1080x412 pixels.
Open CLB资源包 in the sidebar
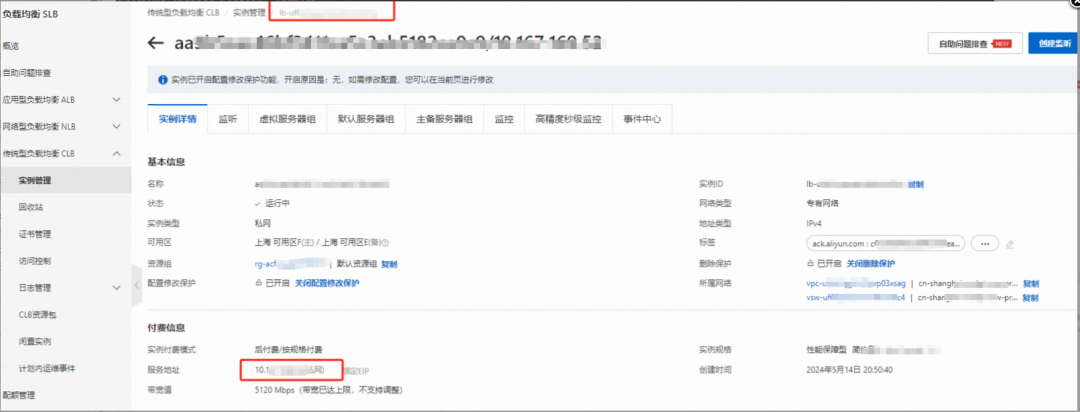click(38, 315)
